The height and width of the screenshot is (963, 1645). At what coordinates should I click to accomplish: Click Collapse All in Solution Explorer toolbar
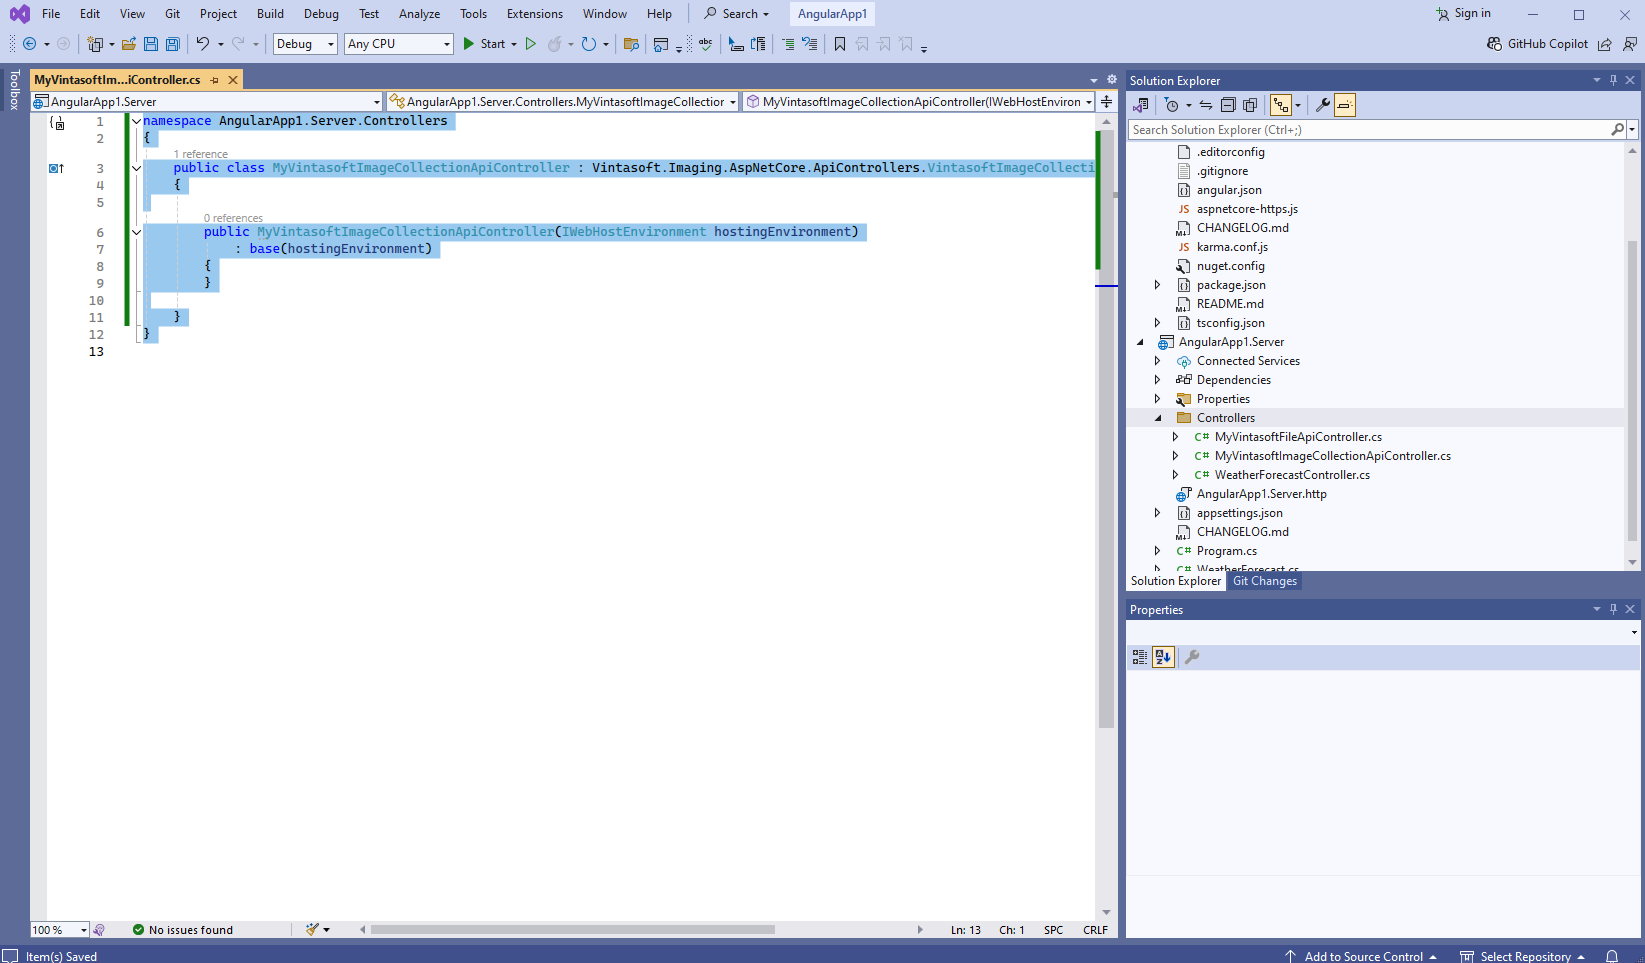pyautogui.click(x=1228, y=105)
